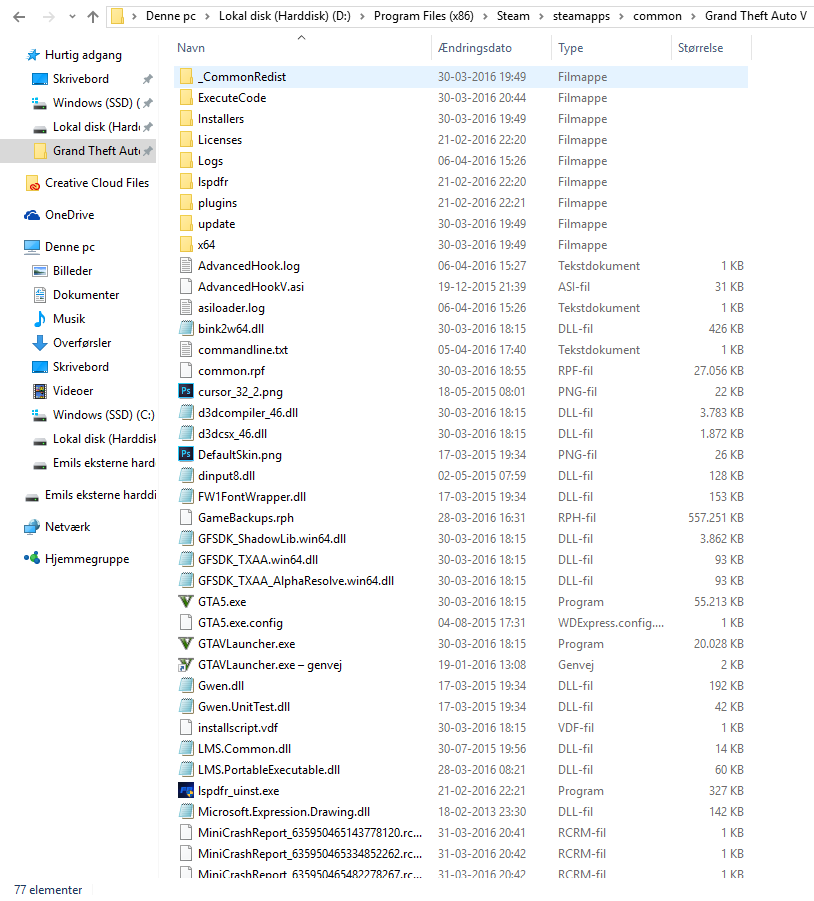This screenshot has width=814, height=901.
Task: Expand chevron after Program Files (x86) in path
Action: (485, 16)
